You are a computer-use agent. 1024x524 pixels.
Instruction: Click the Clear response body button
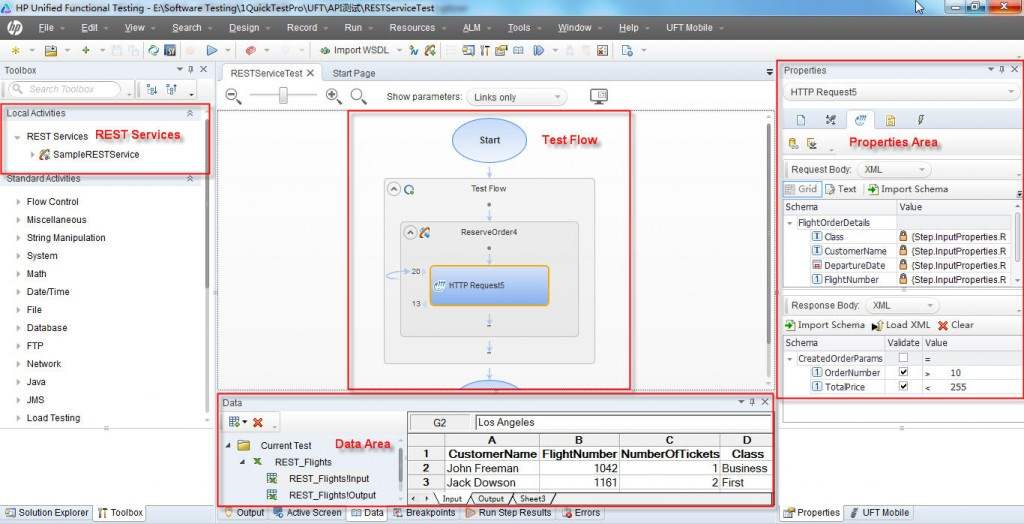pyautogui.click(x=955, y=325)
